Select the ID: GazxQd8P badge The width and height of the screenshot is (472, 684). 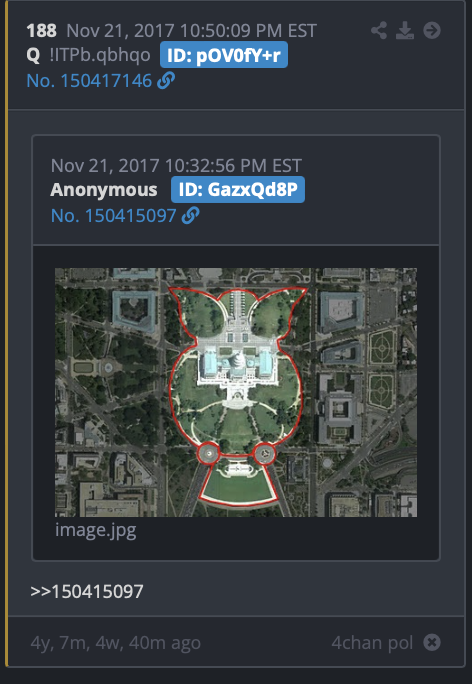(238, 190)
